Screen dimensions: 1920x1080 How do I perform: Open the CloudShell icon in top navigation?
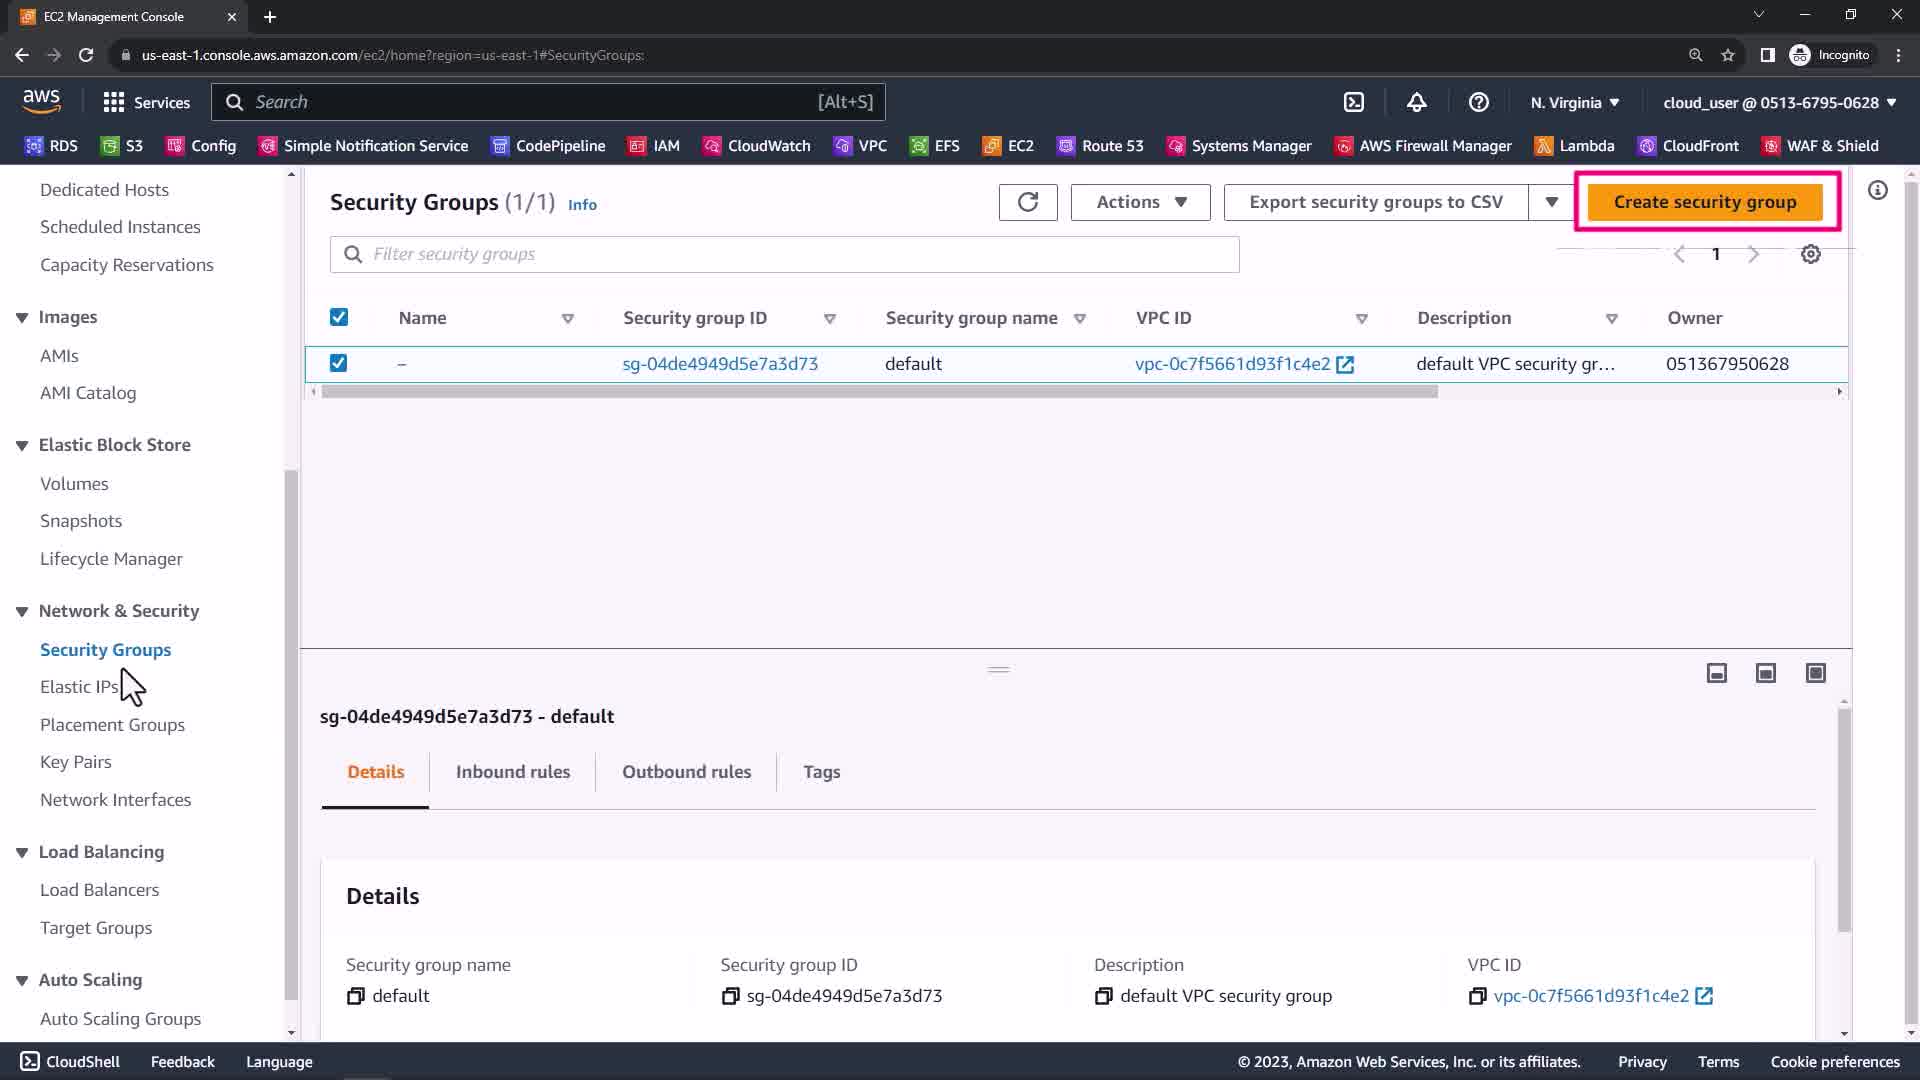[x=1353, y=102]
